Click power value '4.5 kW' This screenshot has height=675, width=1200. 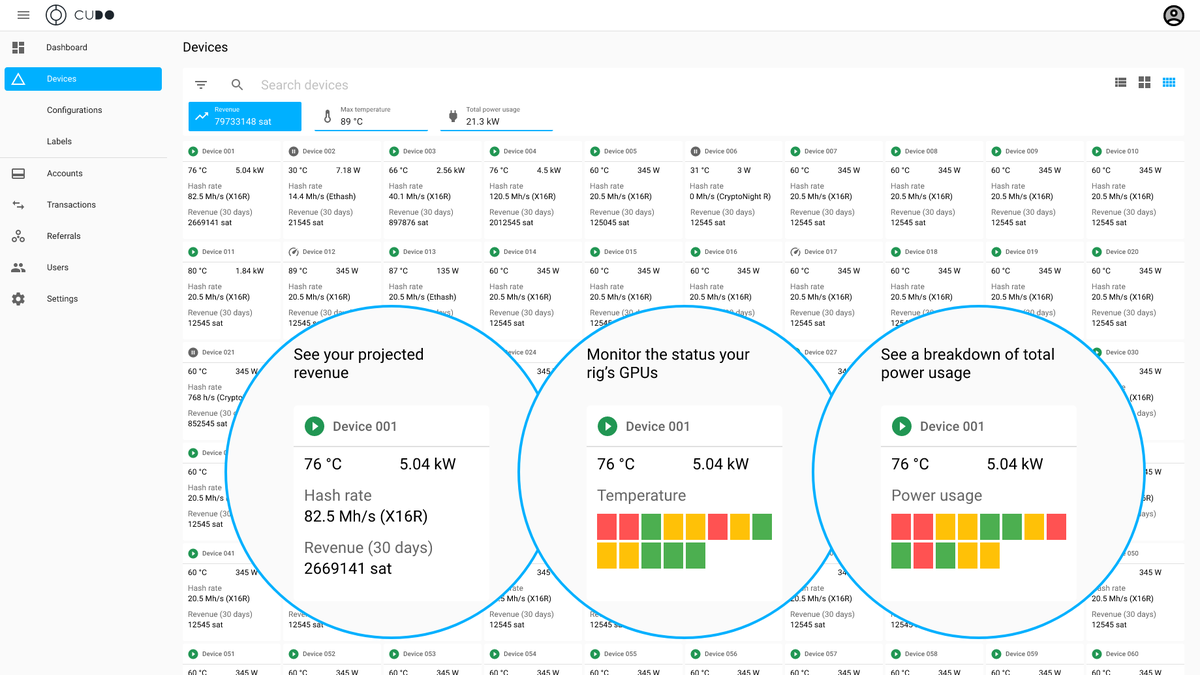point(549,171)
